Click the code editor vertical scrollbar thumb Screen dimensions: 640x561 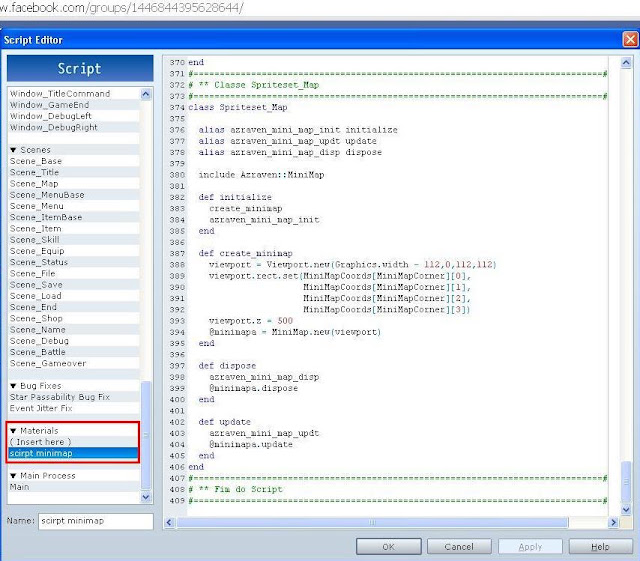click(626, 482)
